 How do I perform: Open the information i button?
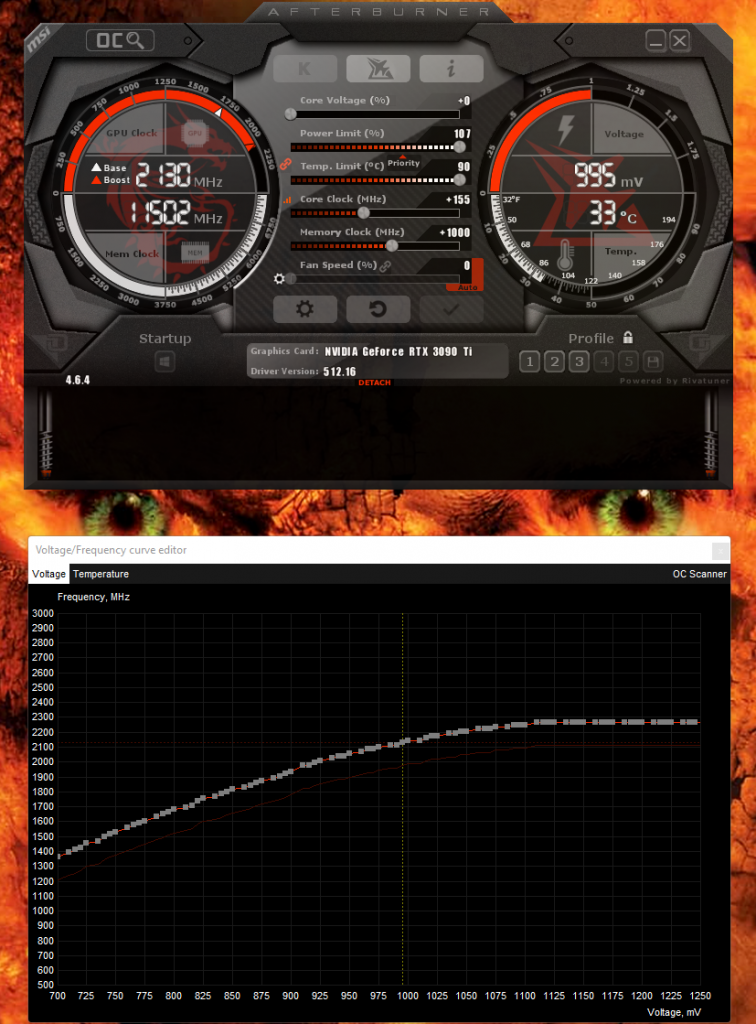pyautogui.click(x=451, y=69)
